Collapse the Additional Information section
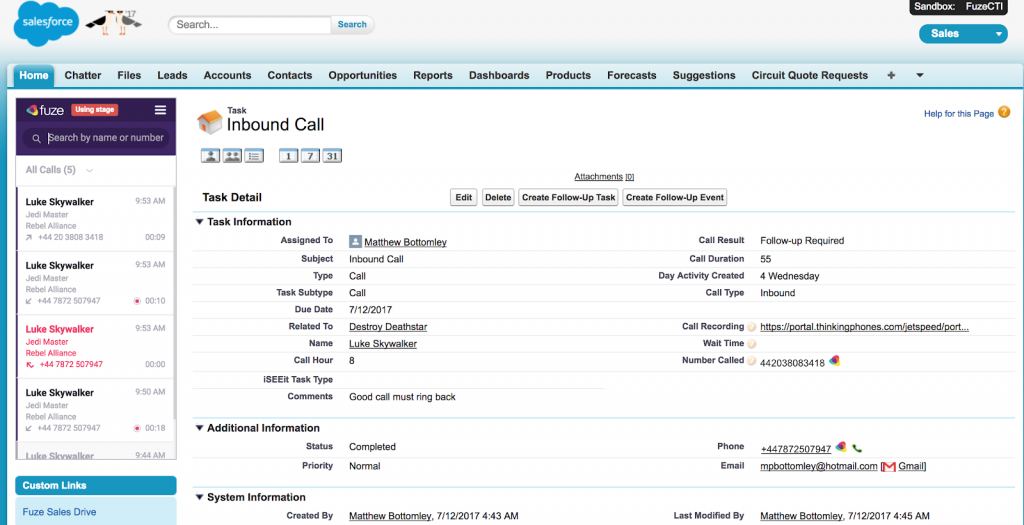The image size is (1024, 525). (x=199, y=428)
